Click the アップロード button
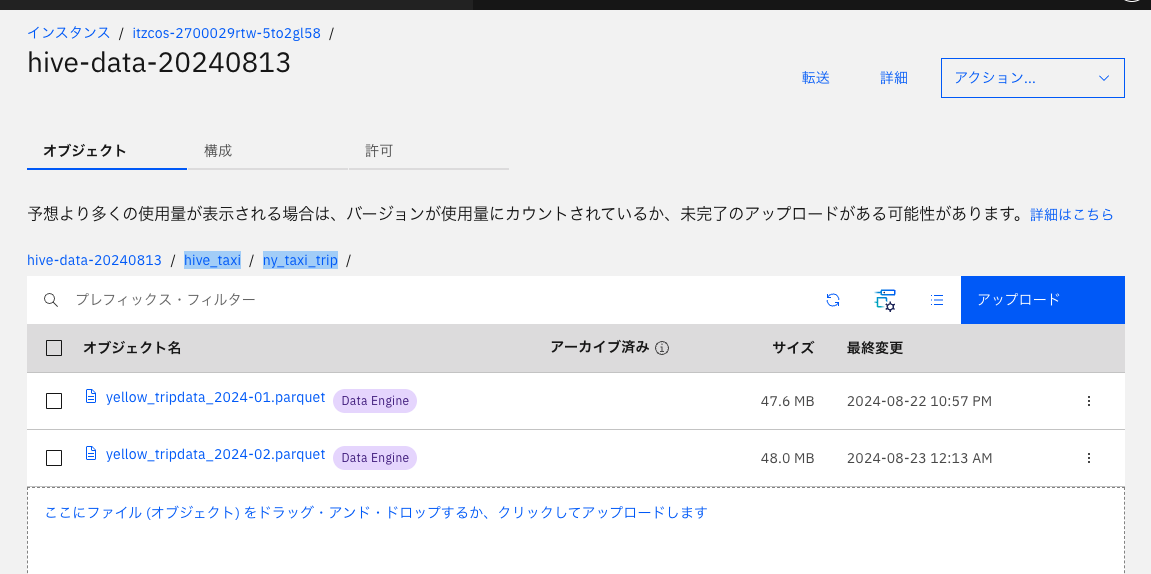This screenshot has height=574, width=1151. (1042, 299)
